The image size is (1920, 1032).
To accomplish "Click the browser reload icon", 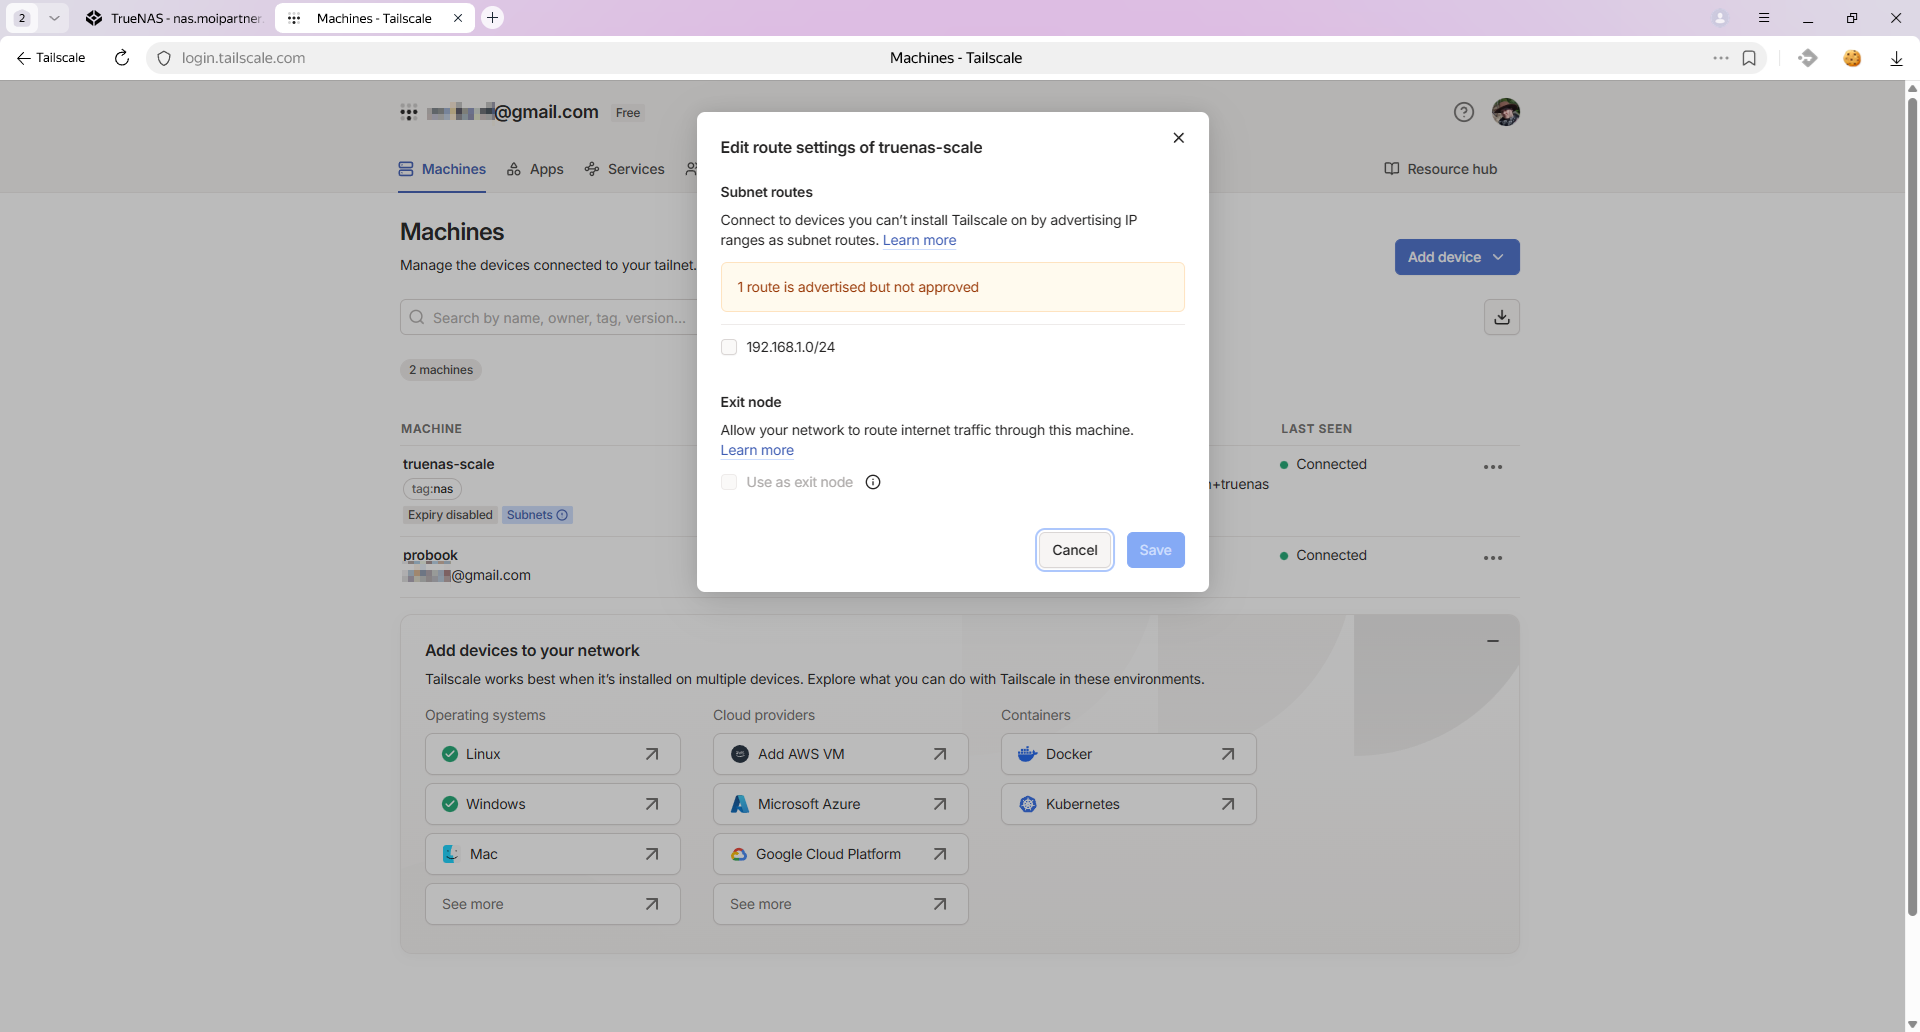I will point(122,58).
